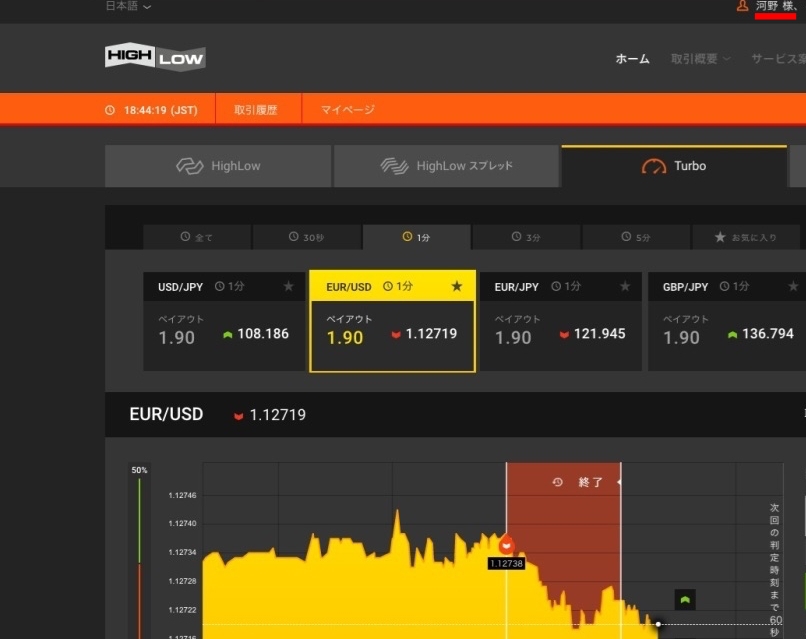Filter by 全て duration

tap(197, 237)
